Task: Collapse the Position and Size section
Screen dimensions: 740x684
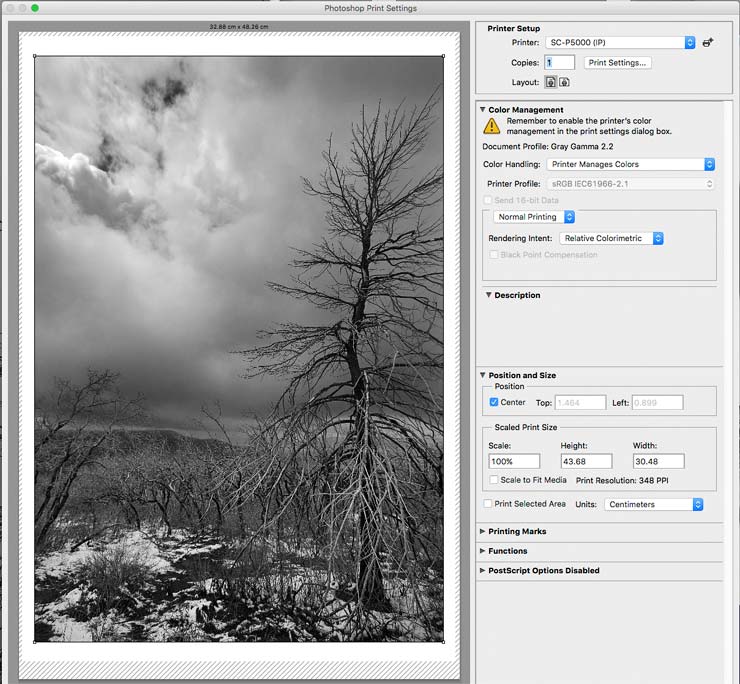Action: [483, 375]
